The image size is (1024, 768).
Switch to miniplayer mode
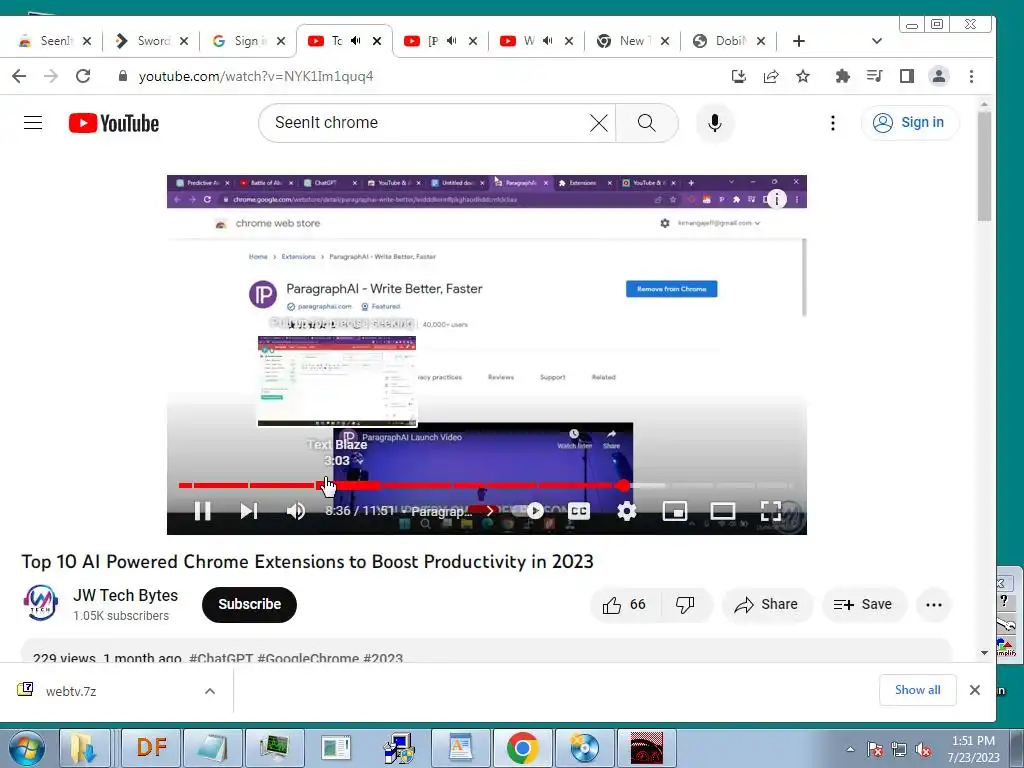click(675, 511)
